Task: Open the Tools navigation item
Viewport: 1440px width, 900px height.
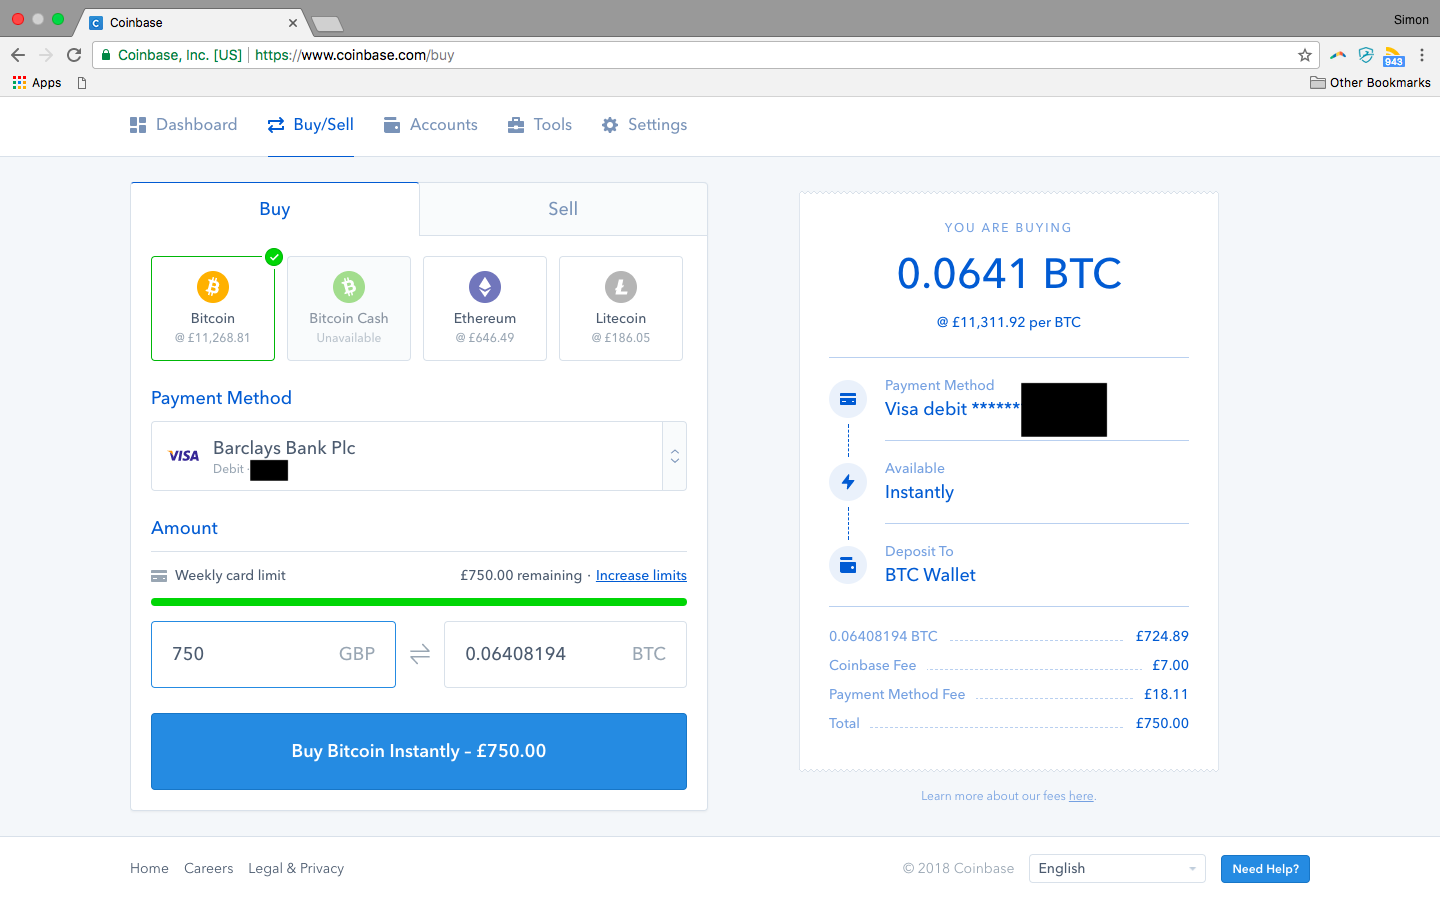Action: (540, 125)
